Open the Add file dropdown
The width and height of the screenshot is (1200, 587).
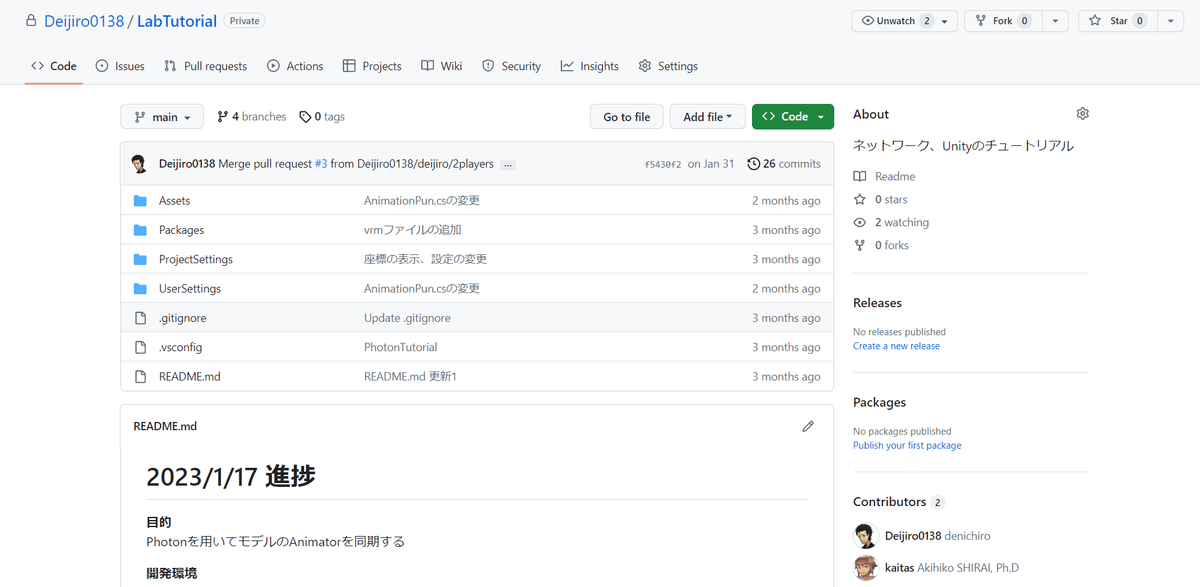(707, 117)
